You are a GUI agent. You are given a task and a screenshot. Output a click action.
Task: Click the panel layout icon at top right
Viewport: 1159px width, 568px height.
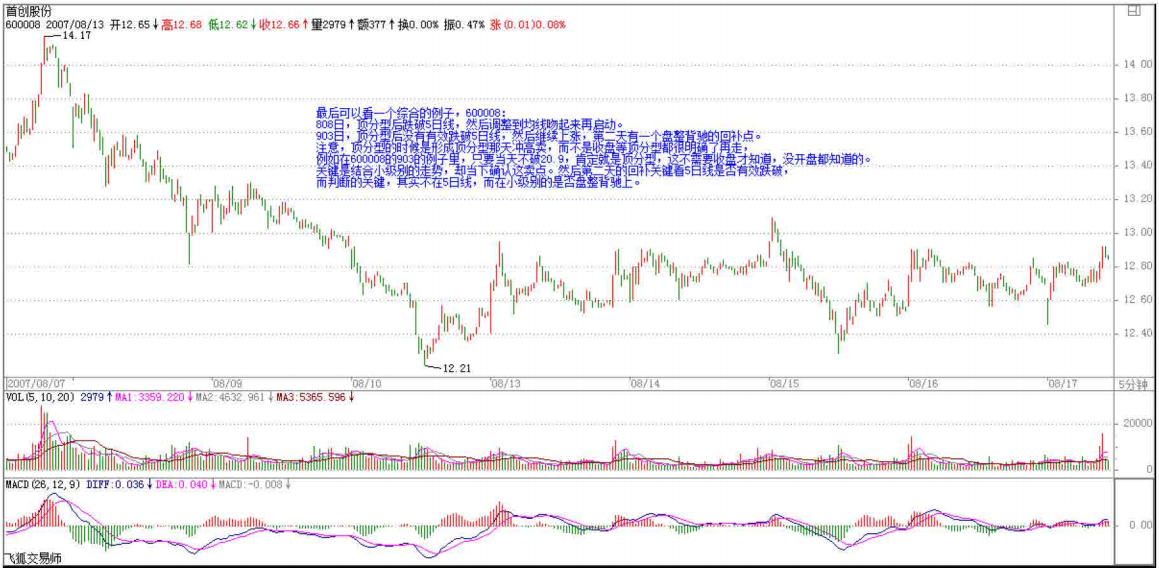coord(1133,11)
